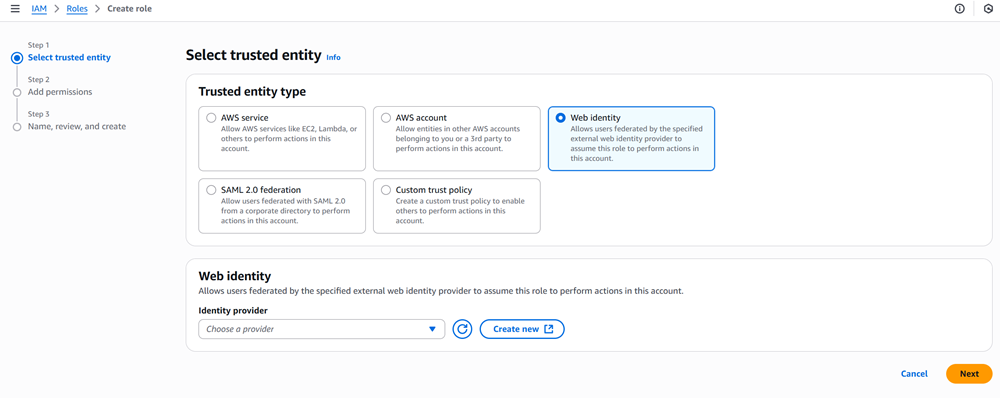Go to IAM in the breadcrumb
1000x398 pixels.
39,9
